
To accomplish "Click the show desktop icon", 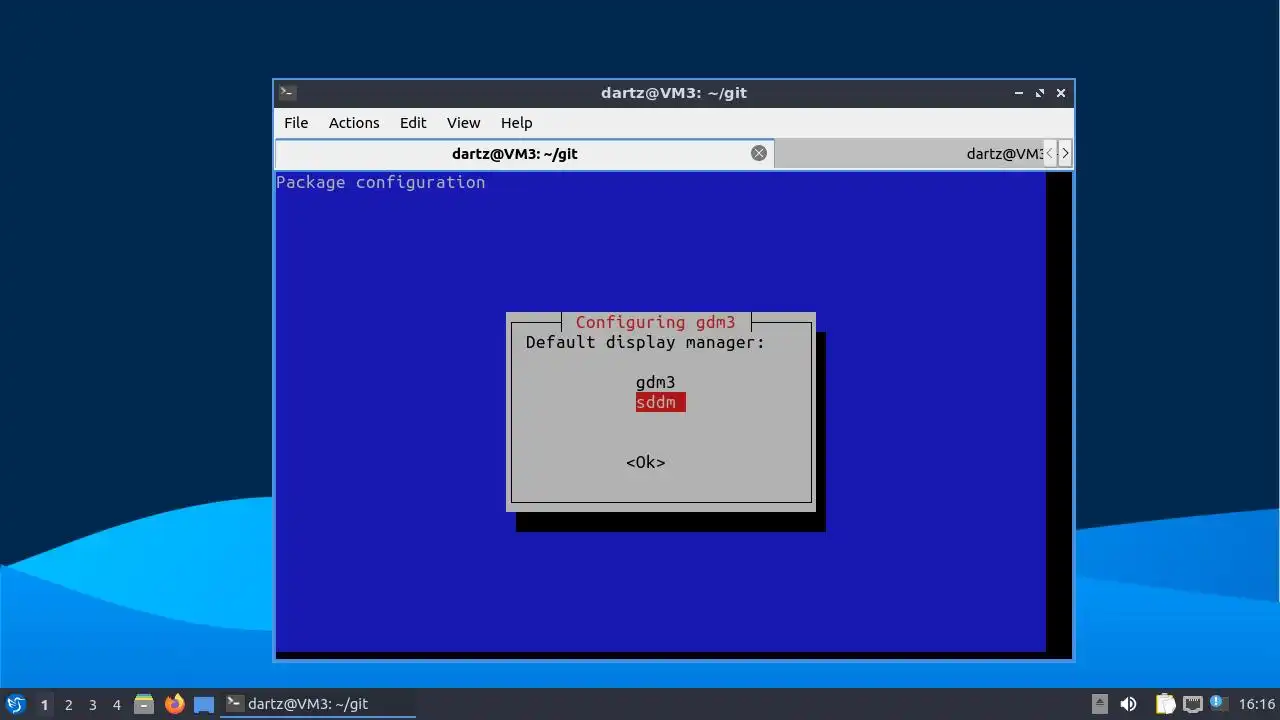I will (x=204, y=704).
